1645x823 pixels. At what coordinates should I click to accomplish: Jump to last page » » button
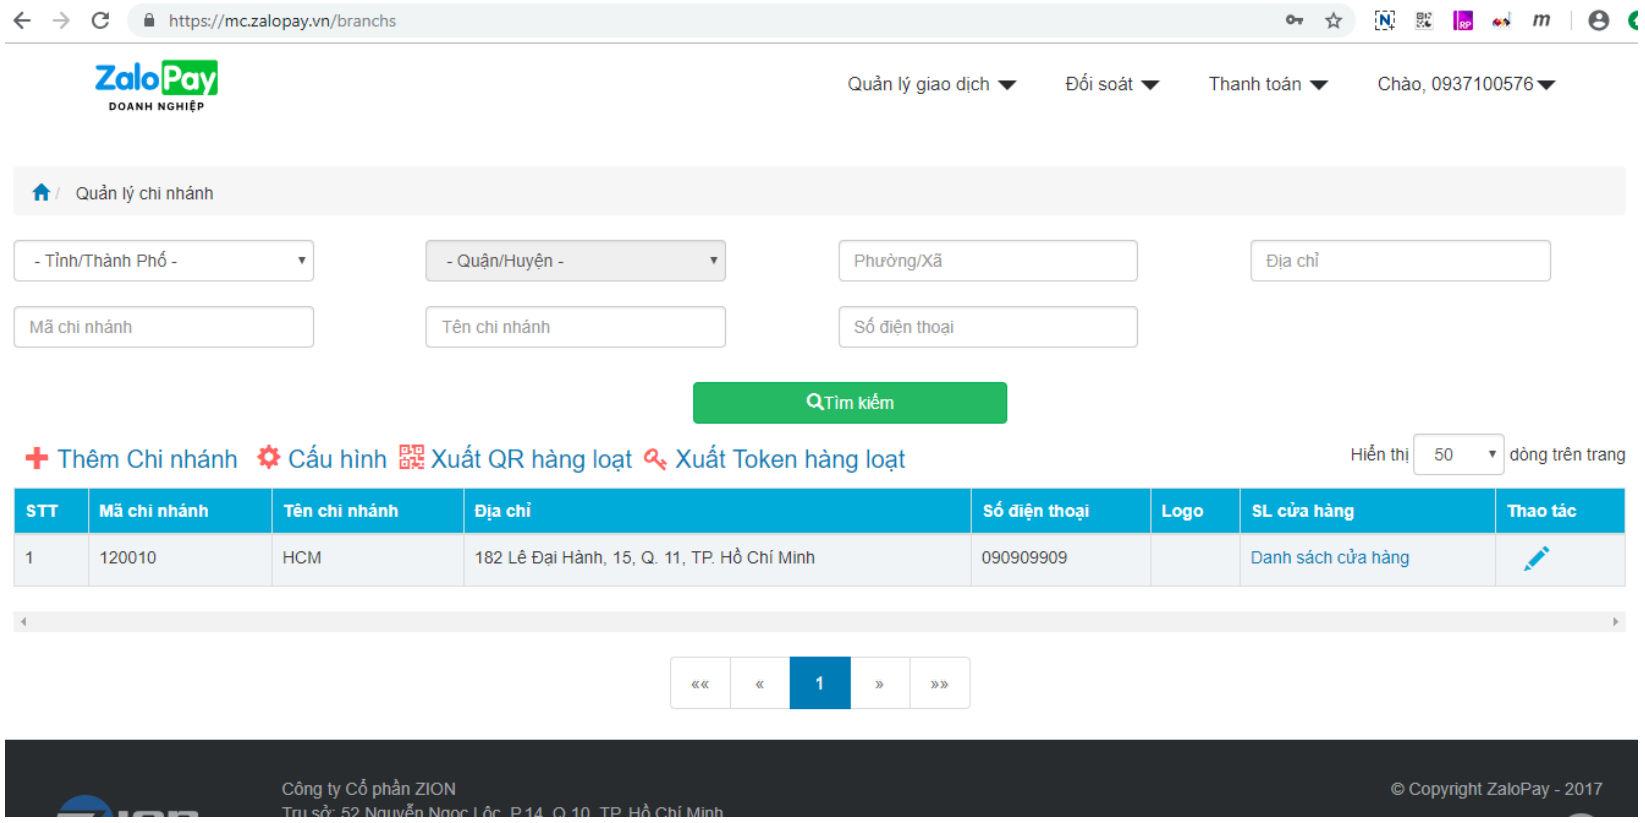point(939,683)
